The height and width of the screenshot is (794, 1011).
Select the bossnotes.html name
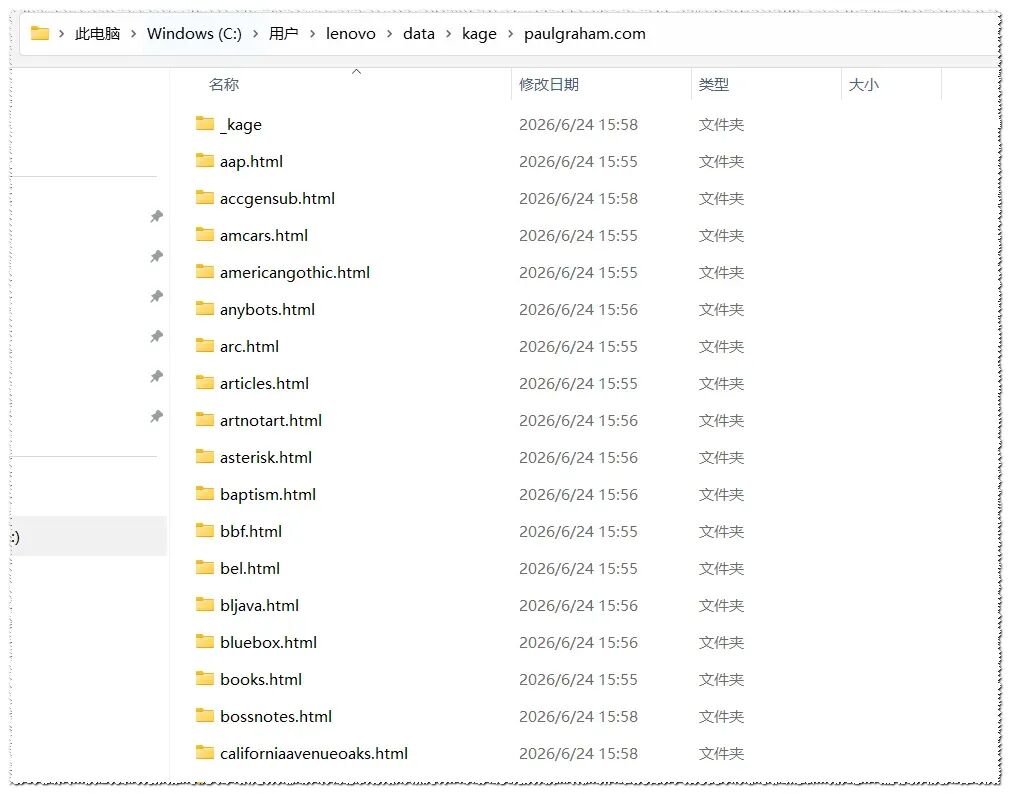point(276,716)
